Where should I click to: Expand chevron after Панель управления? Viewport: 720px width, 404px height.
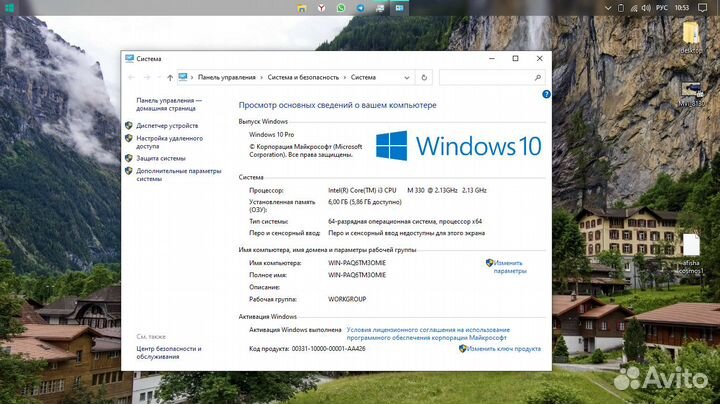click(x=262, y=78)
